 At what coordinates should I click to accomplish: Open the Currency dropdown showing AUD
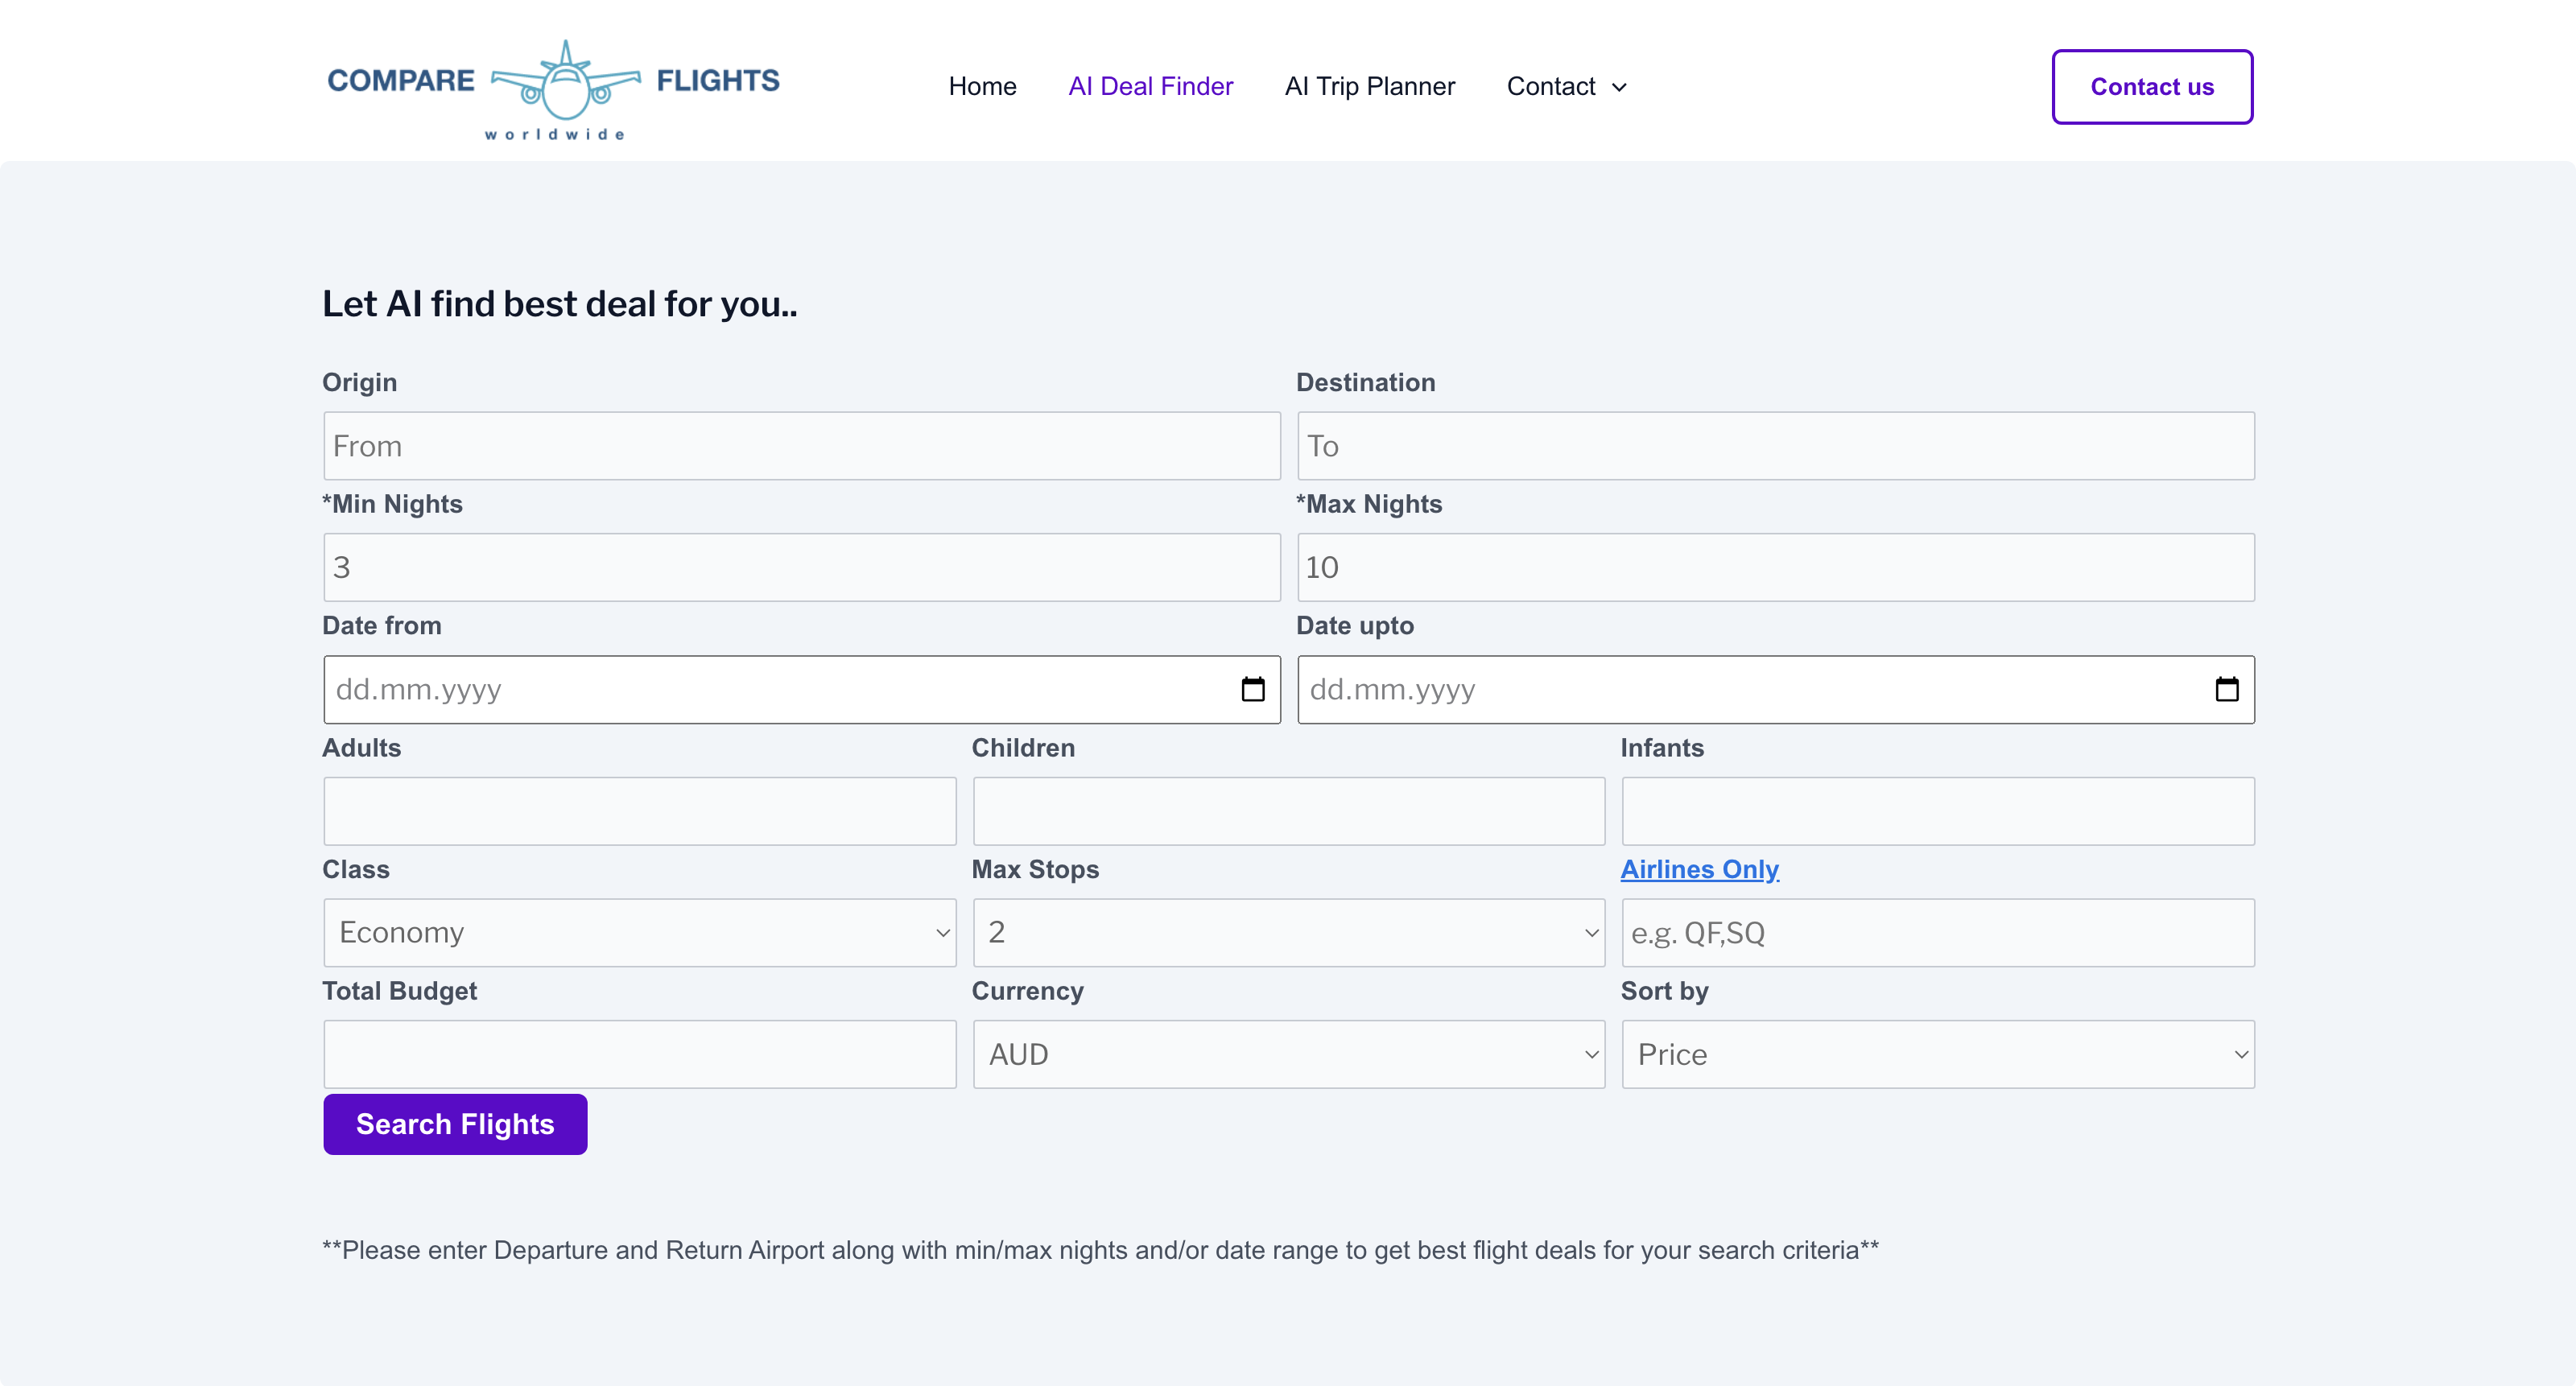[x=1288, y=1054]
